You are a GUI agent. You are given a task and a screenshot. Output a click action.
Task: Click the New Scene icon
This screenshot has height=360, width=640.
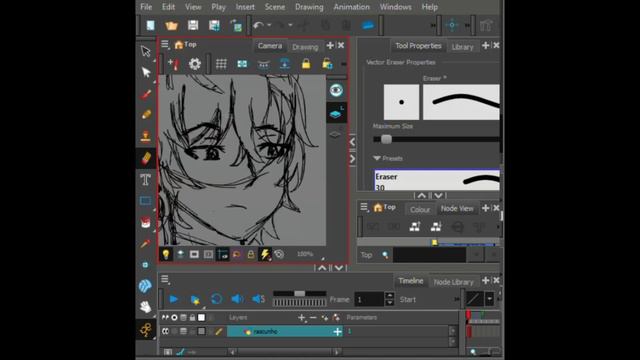click(151, 26)
